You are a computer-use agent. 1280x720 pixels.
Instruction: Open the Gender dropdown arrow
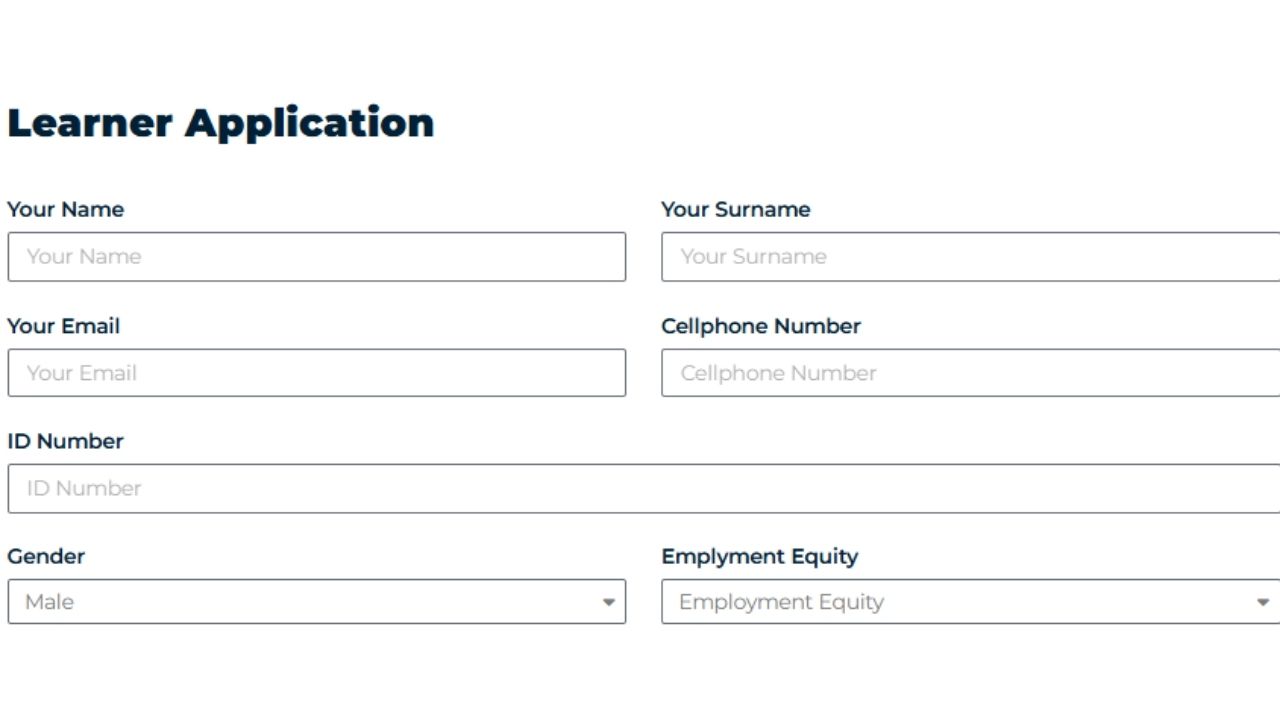point(609,601)
